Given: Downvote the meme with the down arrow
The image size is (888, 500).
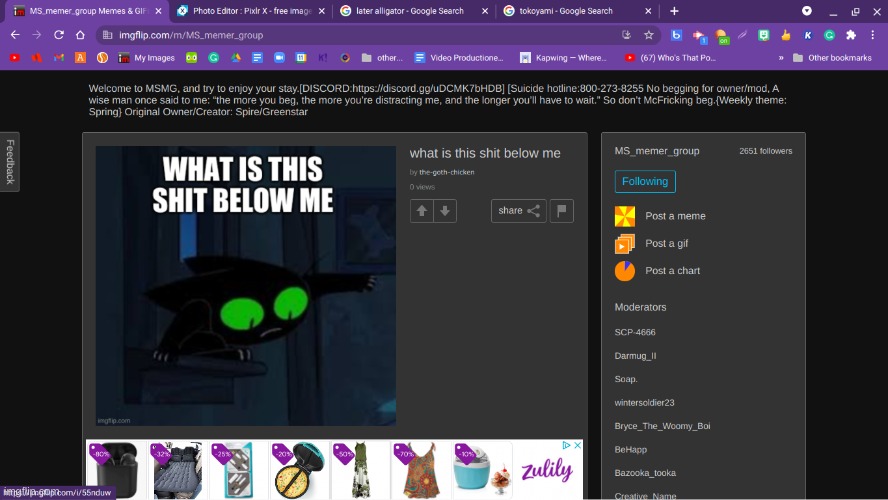Looking at the screenshot, I should point(445,211).
